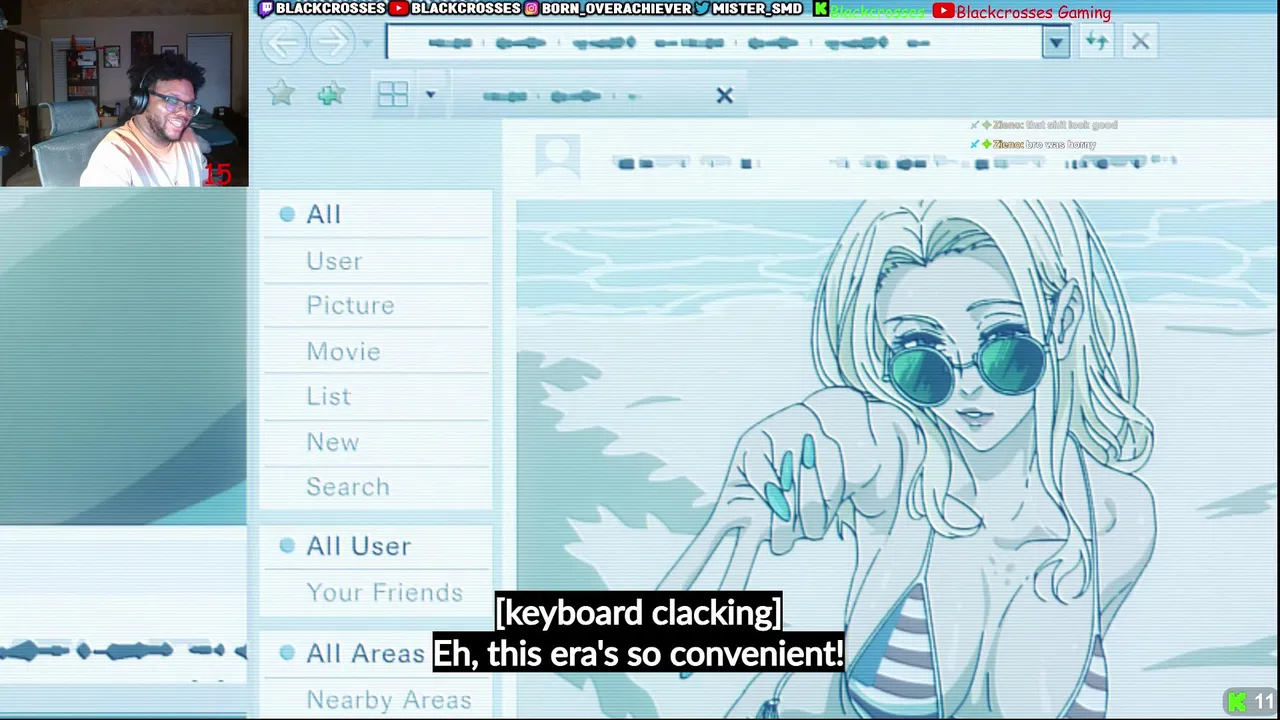This screenshot has height=720, width=1280.
Task: Click the Instagram logo in overlay
Action: pos(531,9)
